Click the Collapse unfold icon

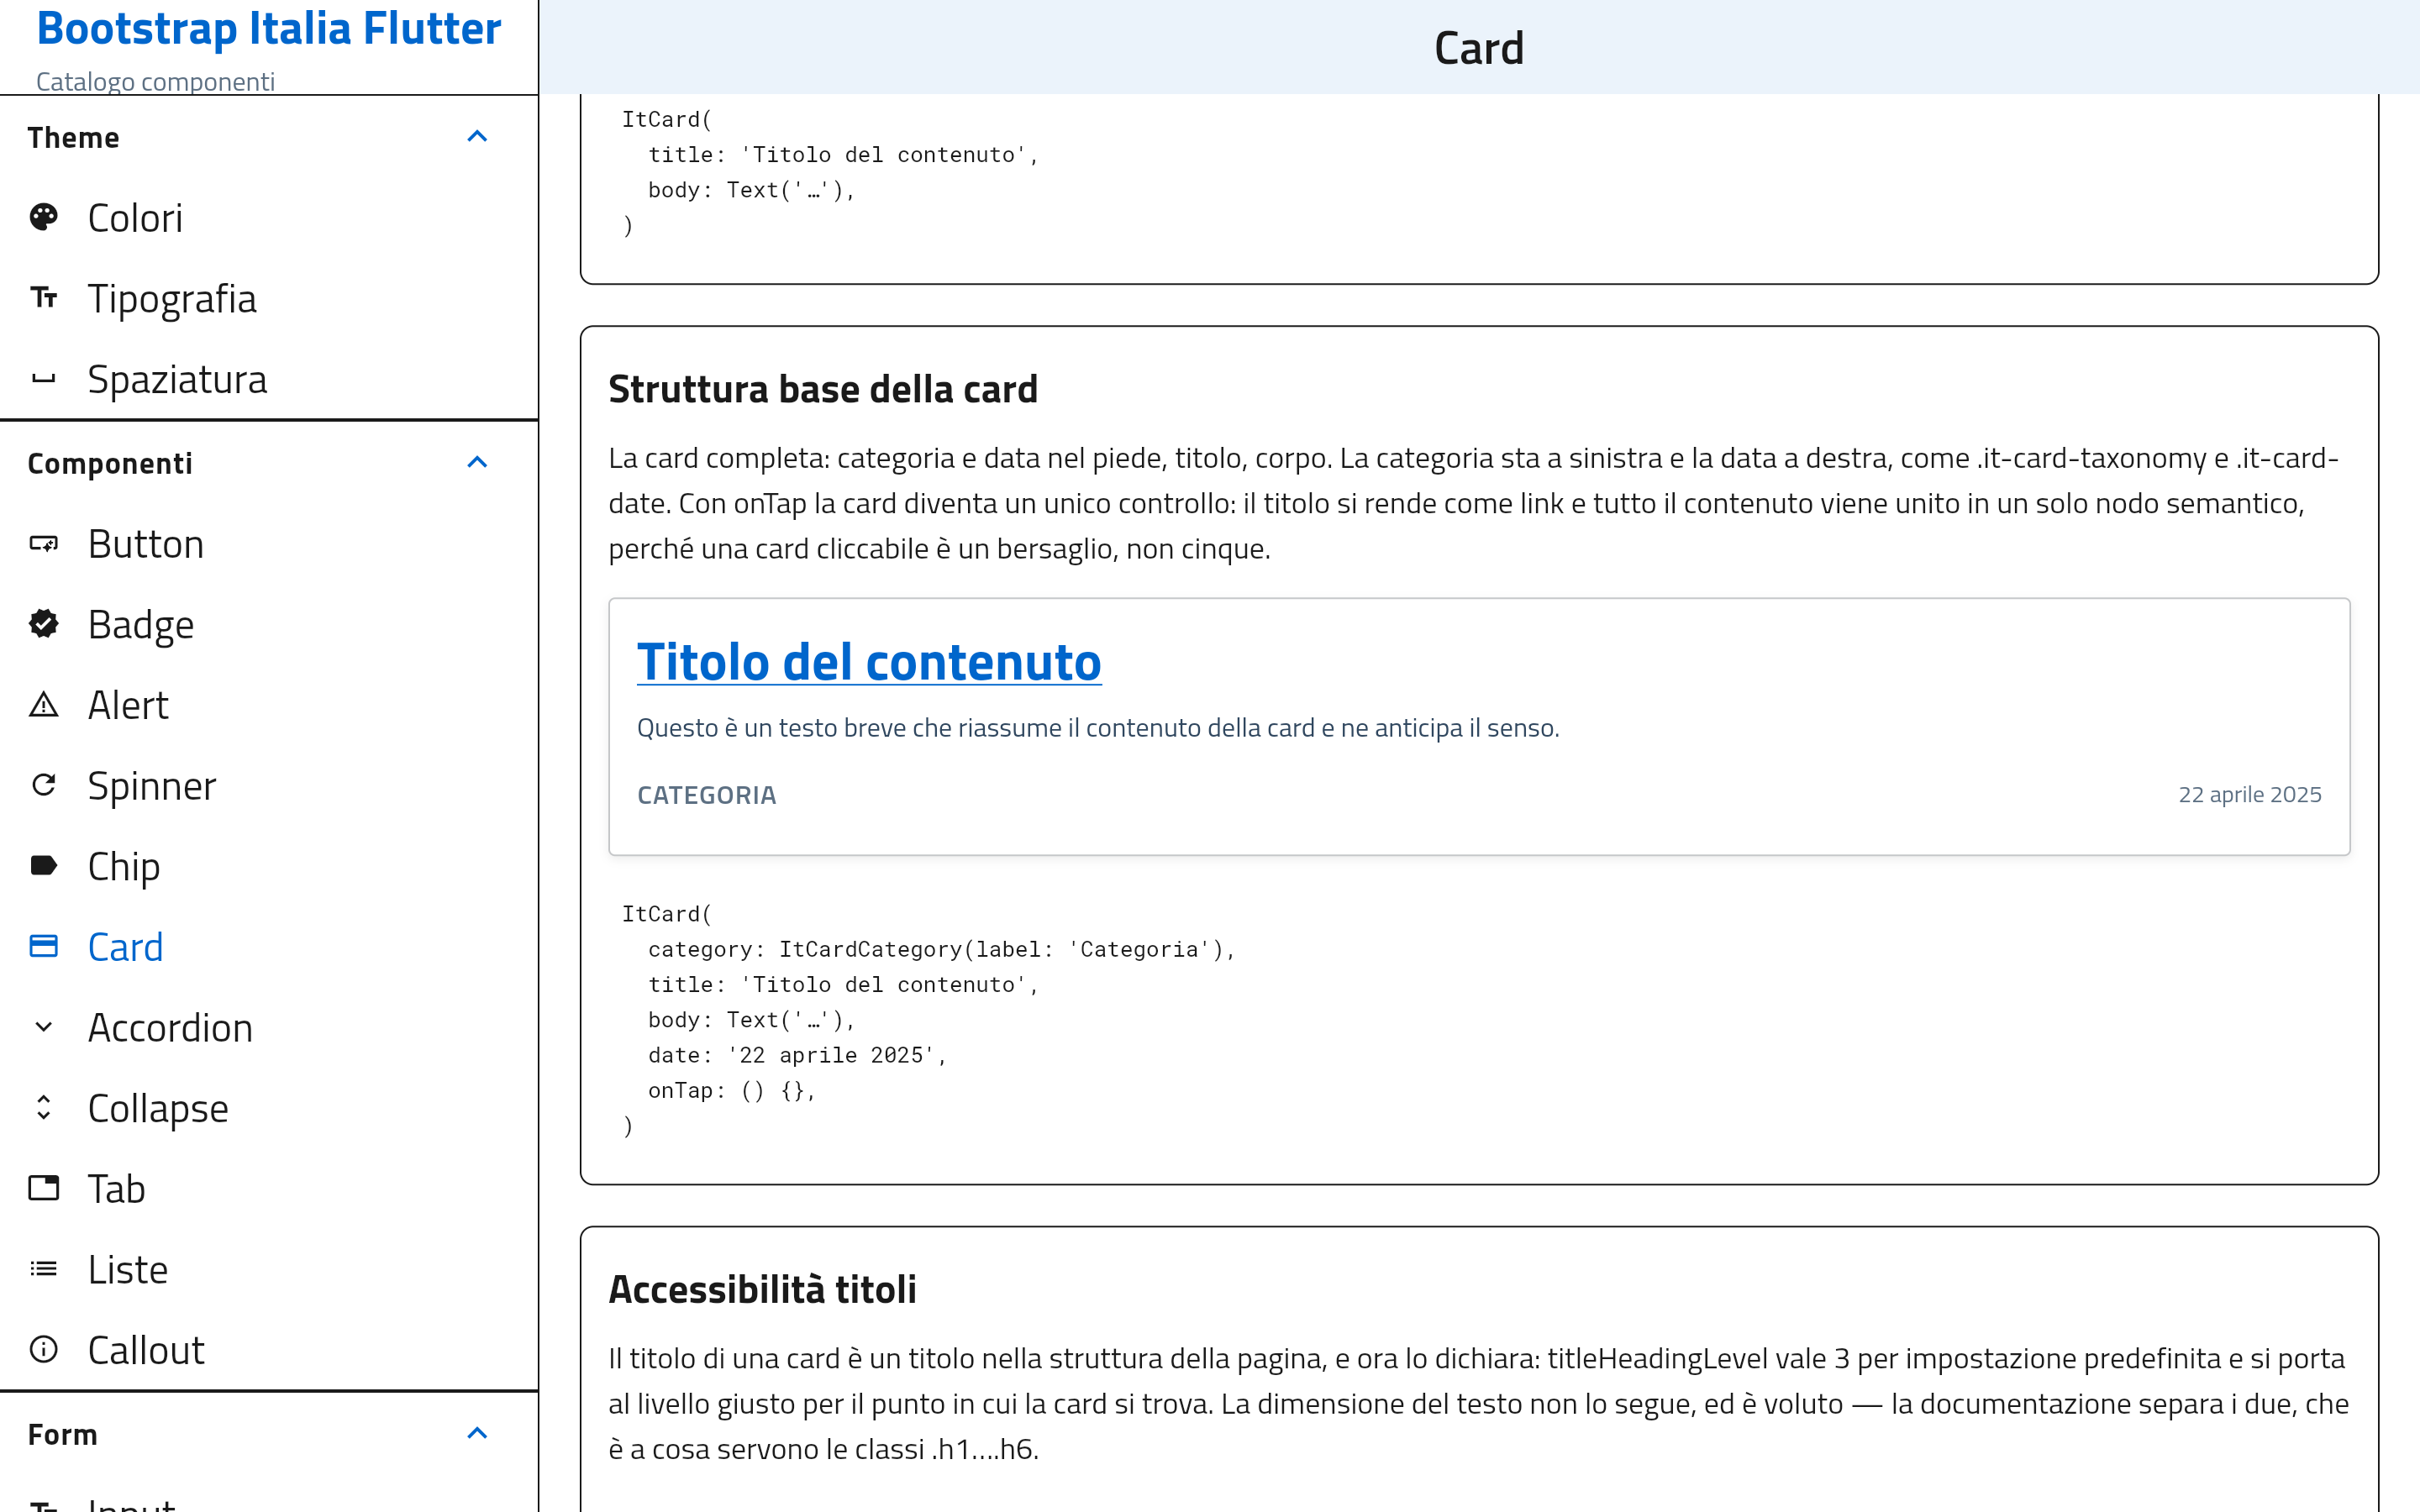click(43, 1108)
